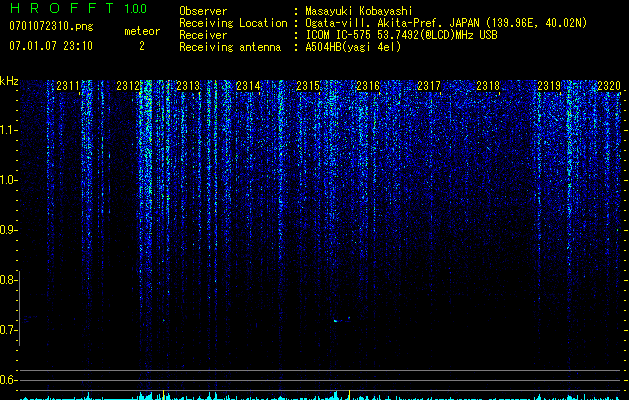Click the yellow meteor marker below 2312

pyautogui.click(x=163, y=394)
